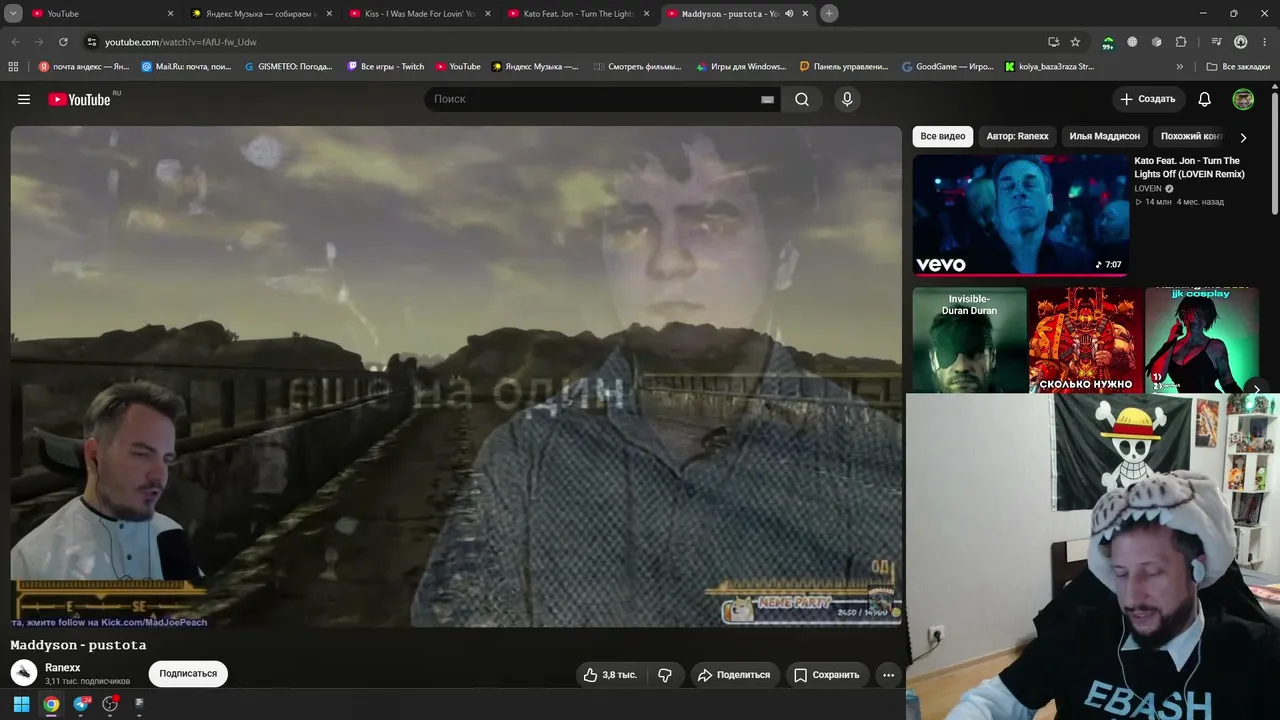This screenshot has width=1280, height=720.
Task: Open the 'СКОЛЬКО НУЖНО' Short thumbnail
Action: pos(1086,340)
